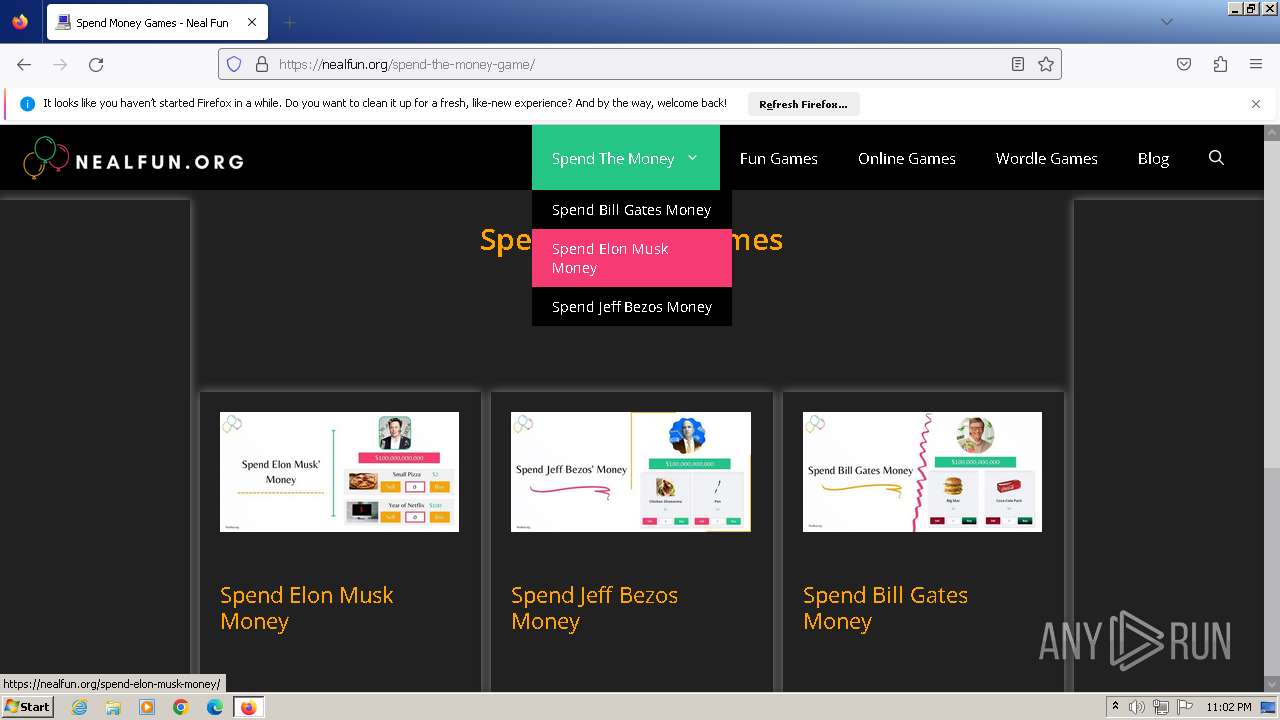Open the Spend Elon Musk' Money thumbnail
Image resolution: width=1280 pixels, height=720 pixels.
coord(339,472)
